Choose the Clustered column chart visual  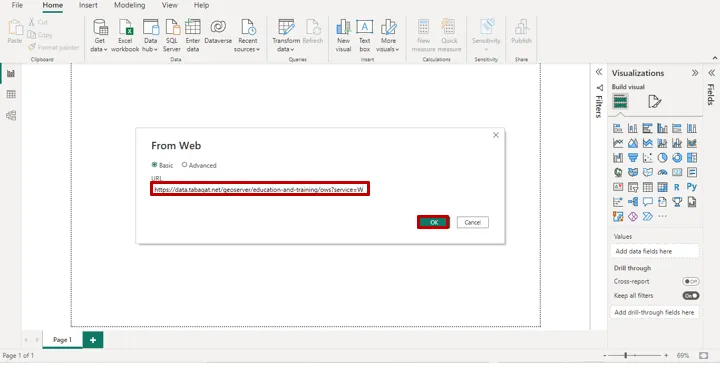[662, 129]
